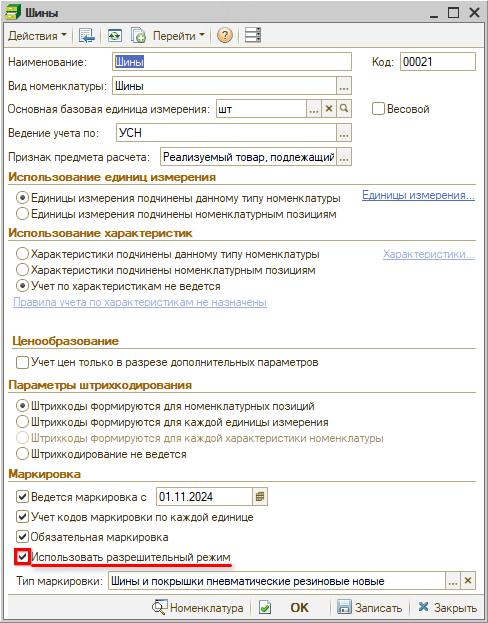
Task: Click the Признак предмета расчета field
Action: coord(248,157)
